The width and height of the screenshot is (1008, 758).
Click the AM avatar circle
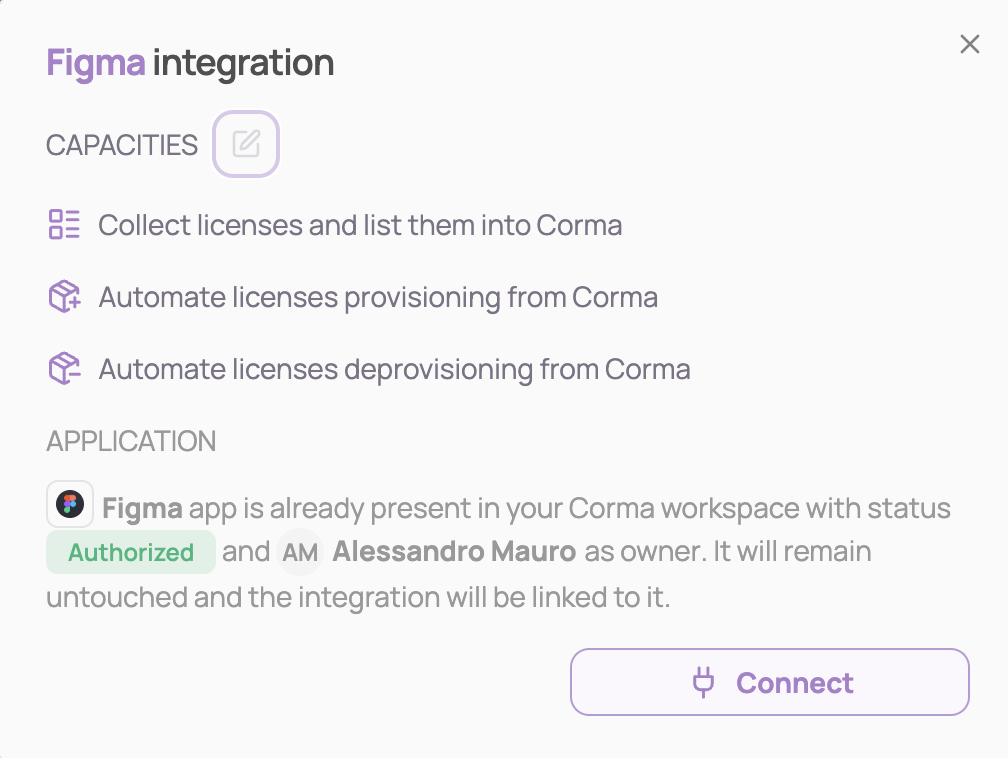[x=299, y=552]
